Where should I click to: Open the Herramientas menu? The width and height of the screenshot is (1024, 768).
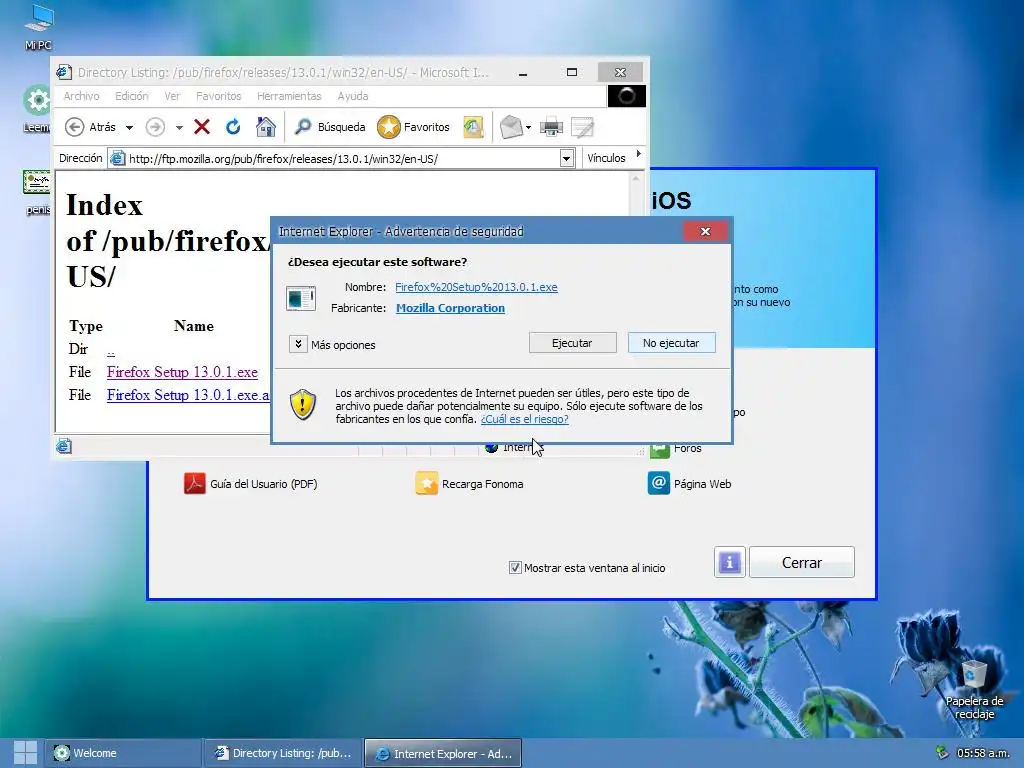coord(289,96)
